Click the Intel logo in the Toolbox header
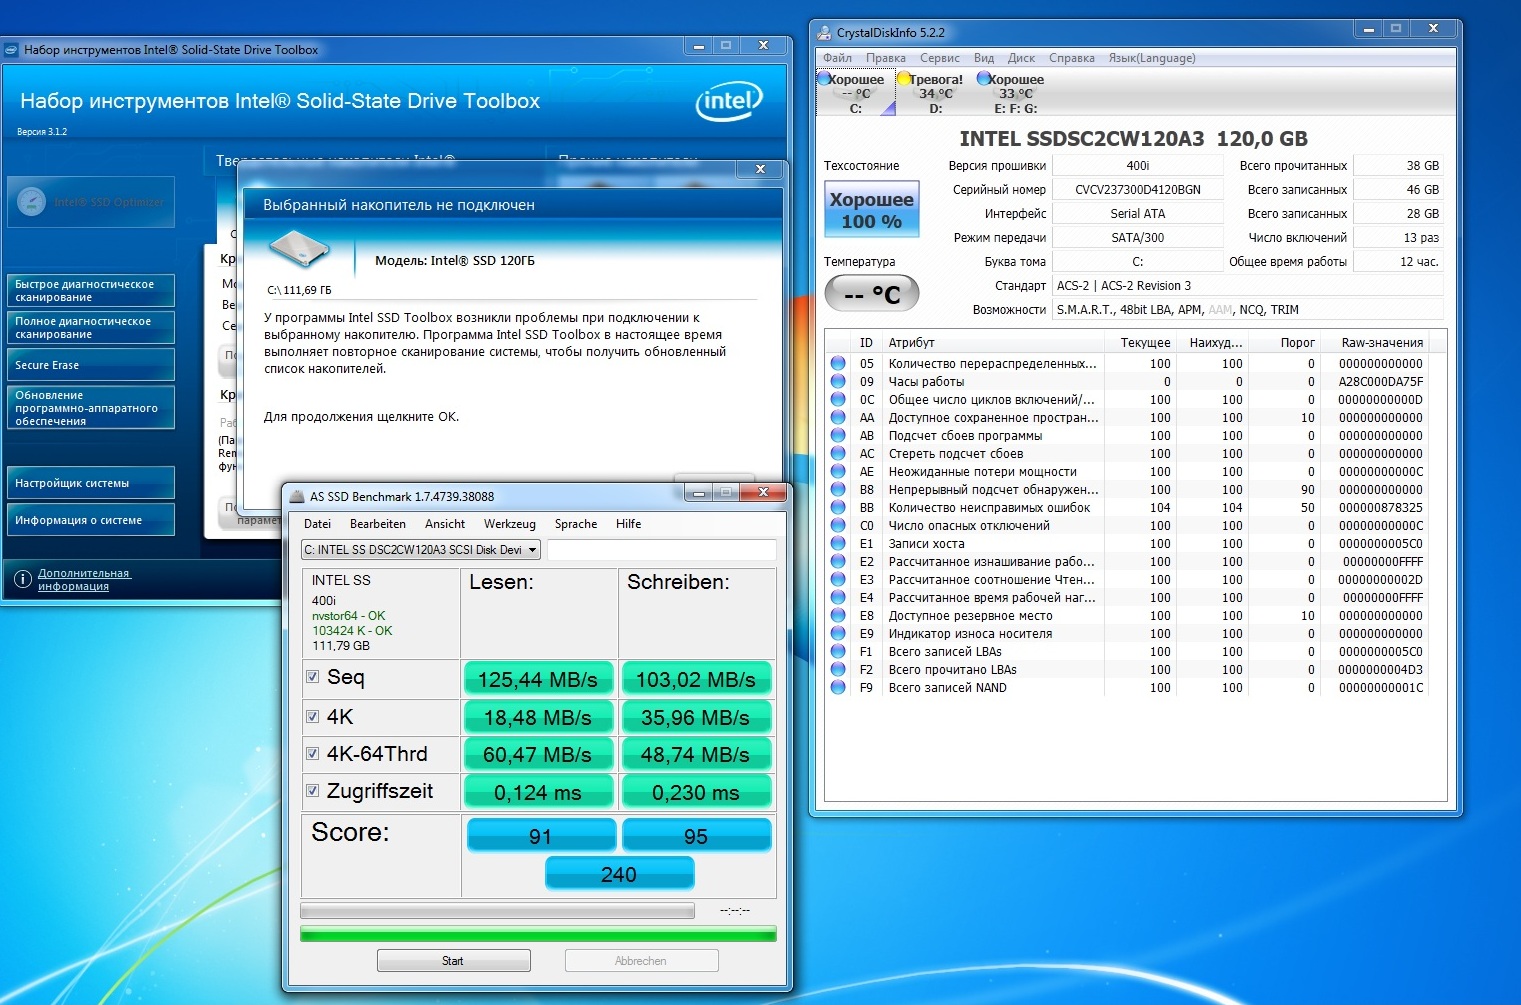 click(728, 101)
